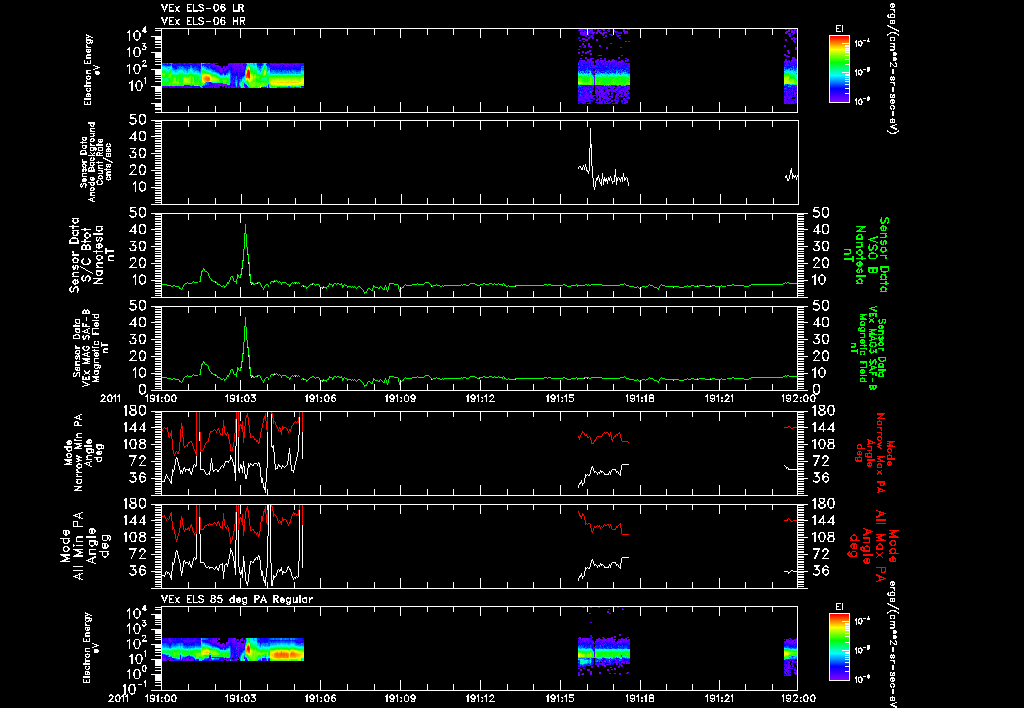Image resolution: width=1024 pixels, height=708 pixels.
Task: Click the magnetic field peak in Btot panel
Action: tap(246, 227)
